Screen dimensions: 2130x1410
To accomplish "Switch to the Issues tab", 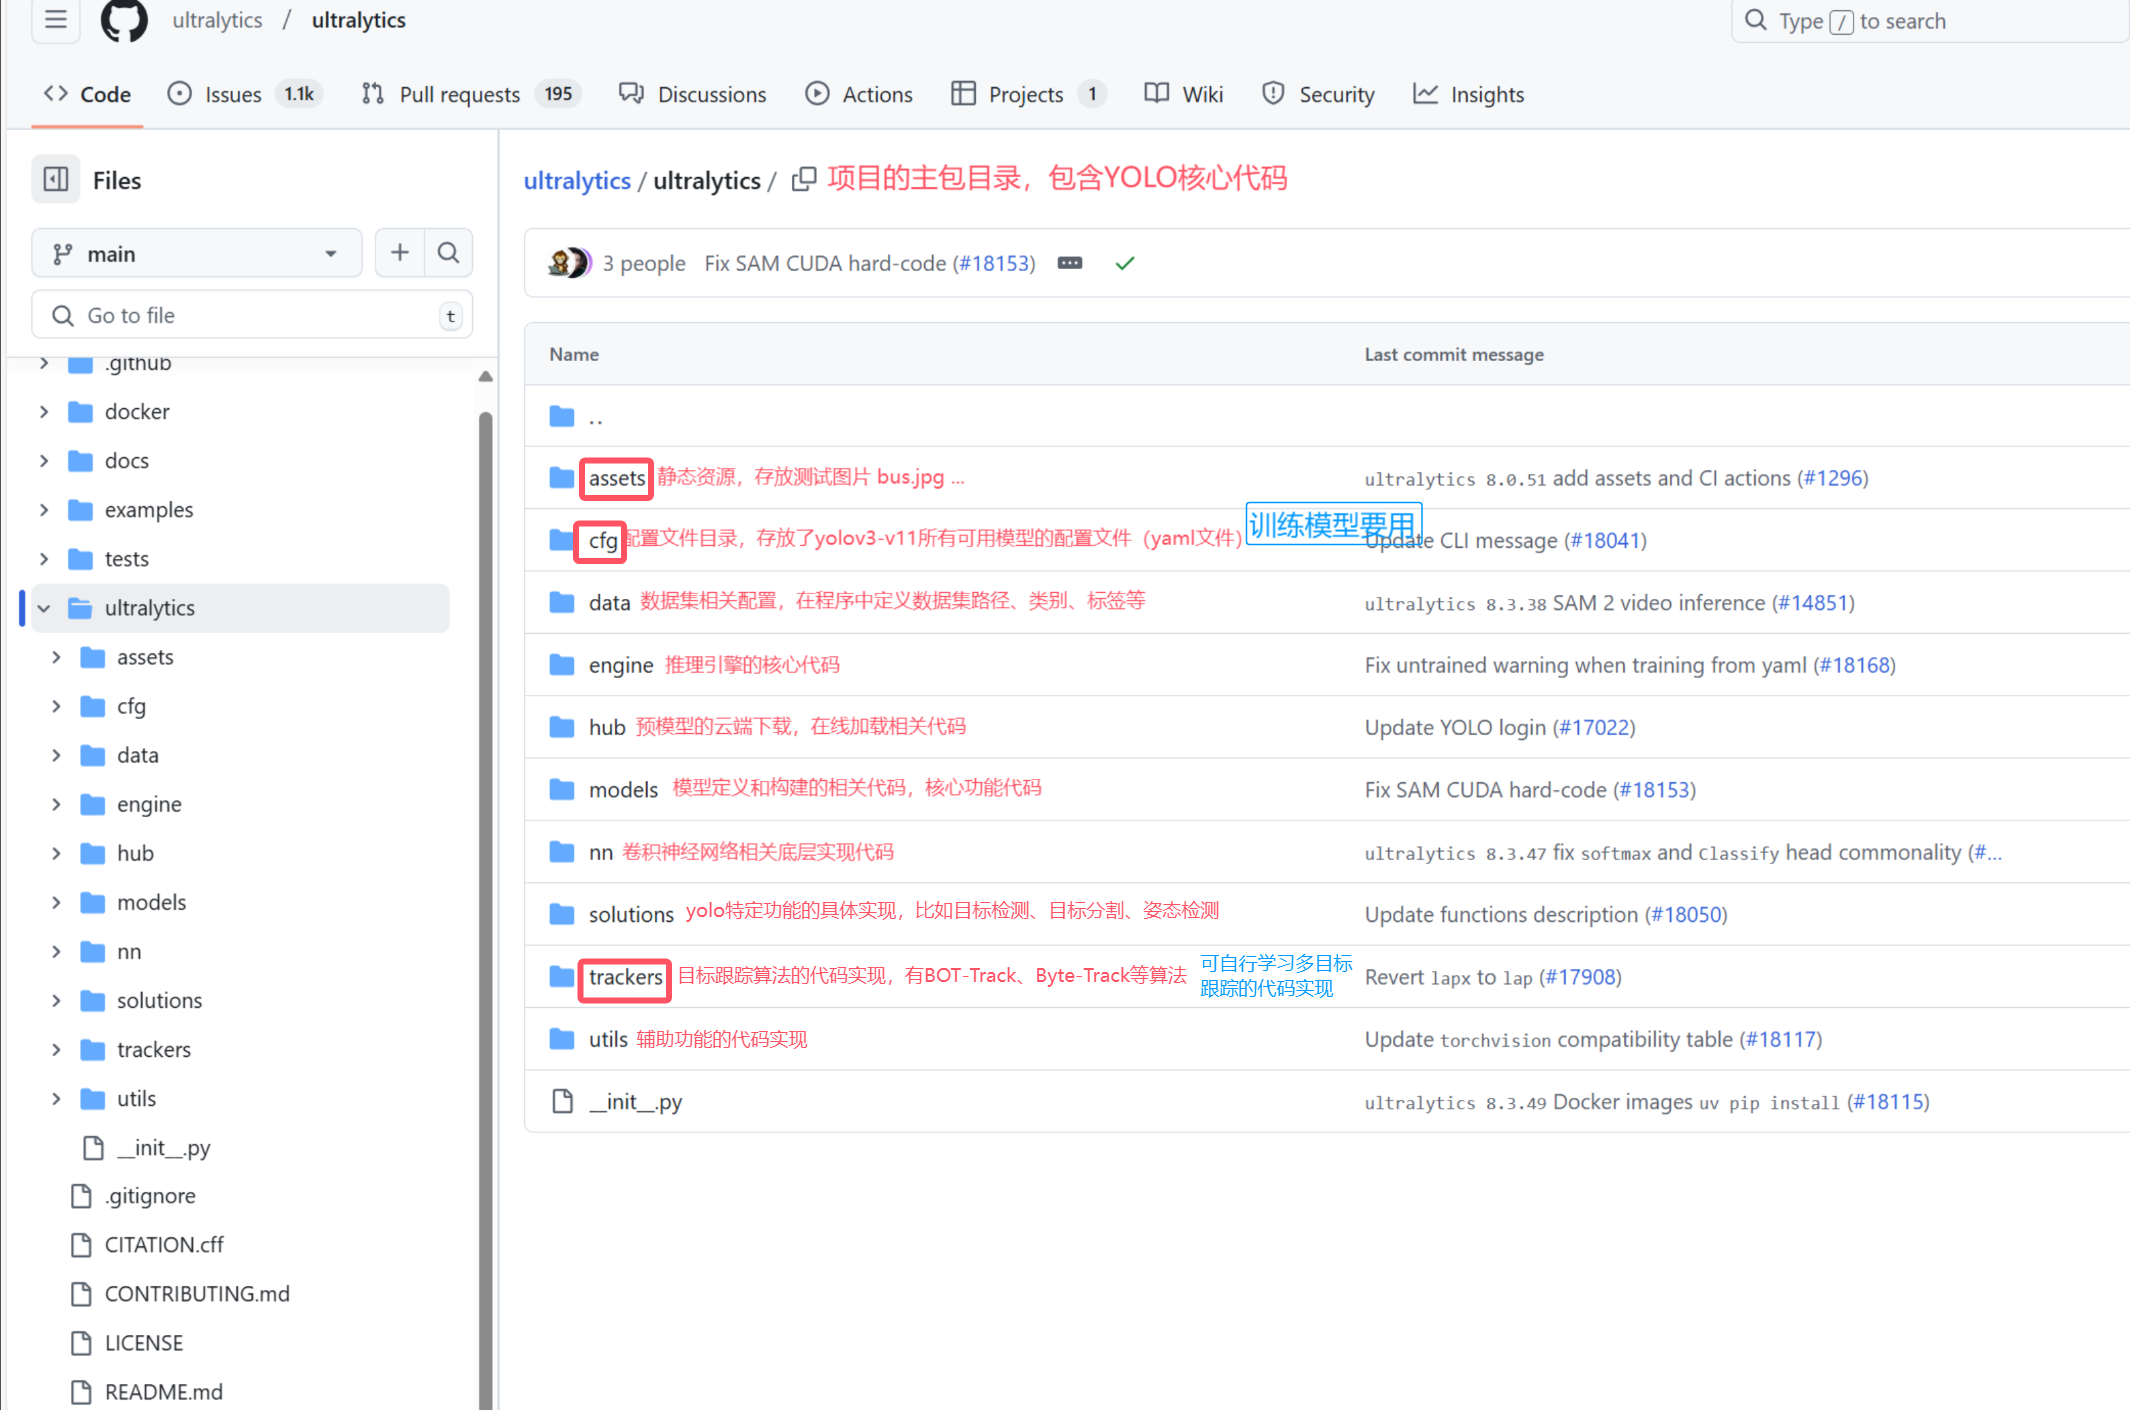I will coord(244,94).
